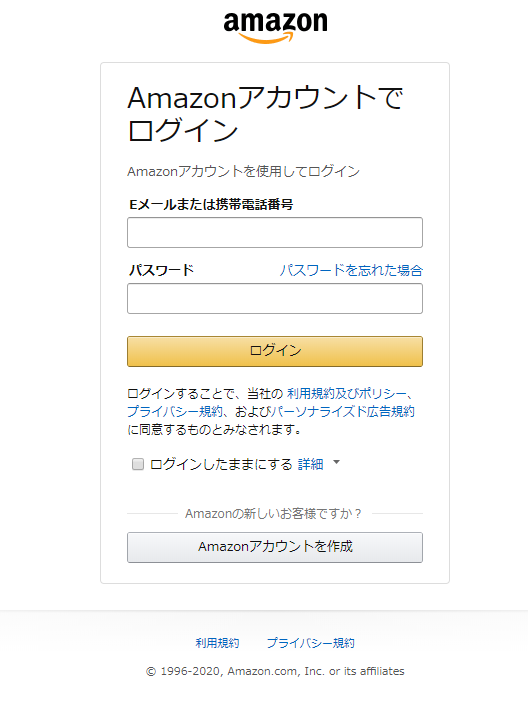Open the パーソナライズド広告規約 link
This screenshot has width=528, height=703.
[x=343, y=411]
